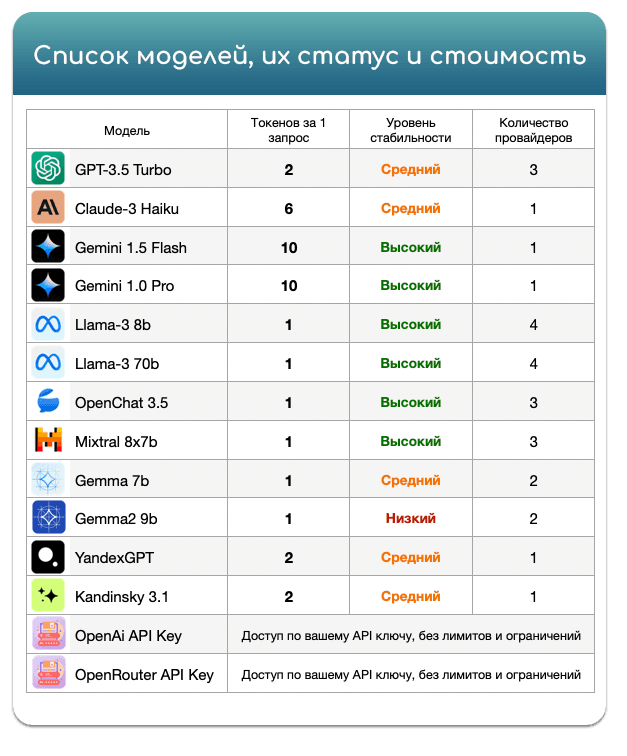627x756 pixels.
Task: Click the Gemma 7b "Средний" stability label
Action: (410, 480)
